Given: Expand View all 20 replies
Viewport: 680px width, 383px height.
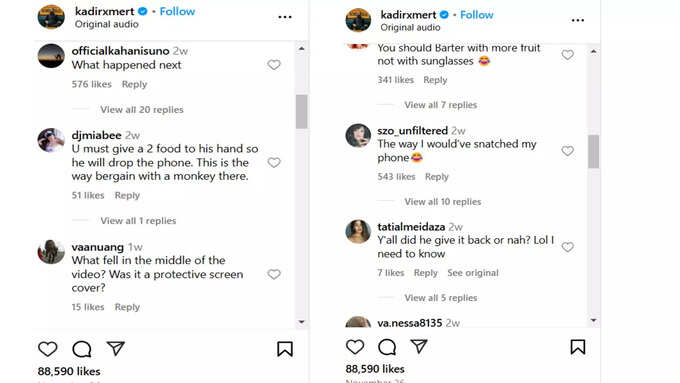Looking at the screenshot, I should [x=142, y=110].
